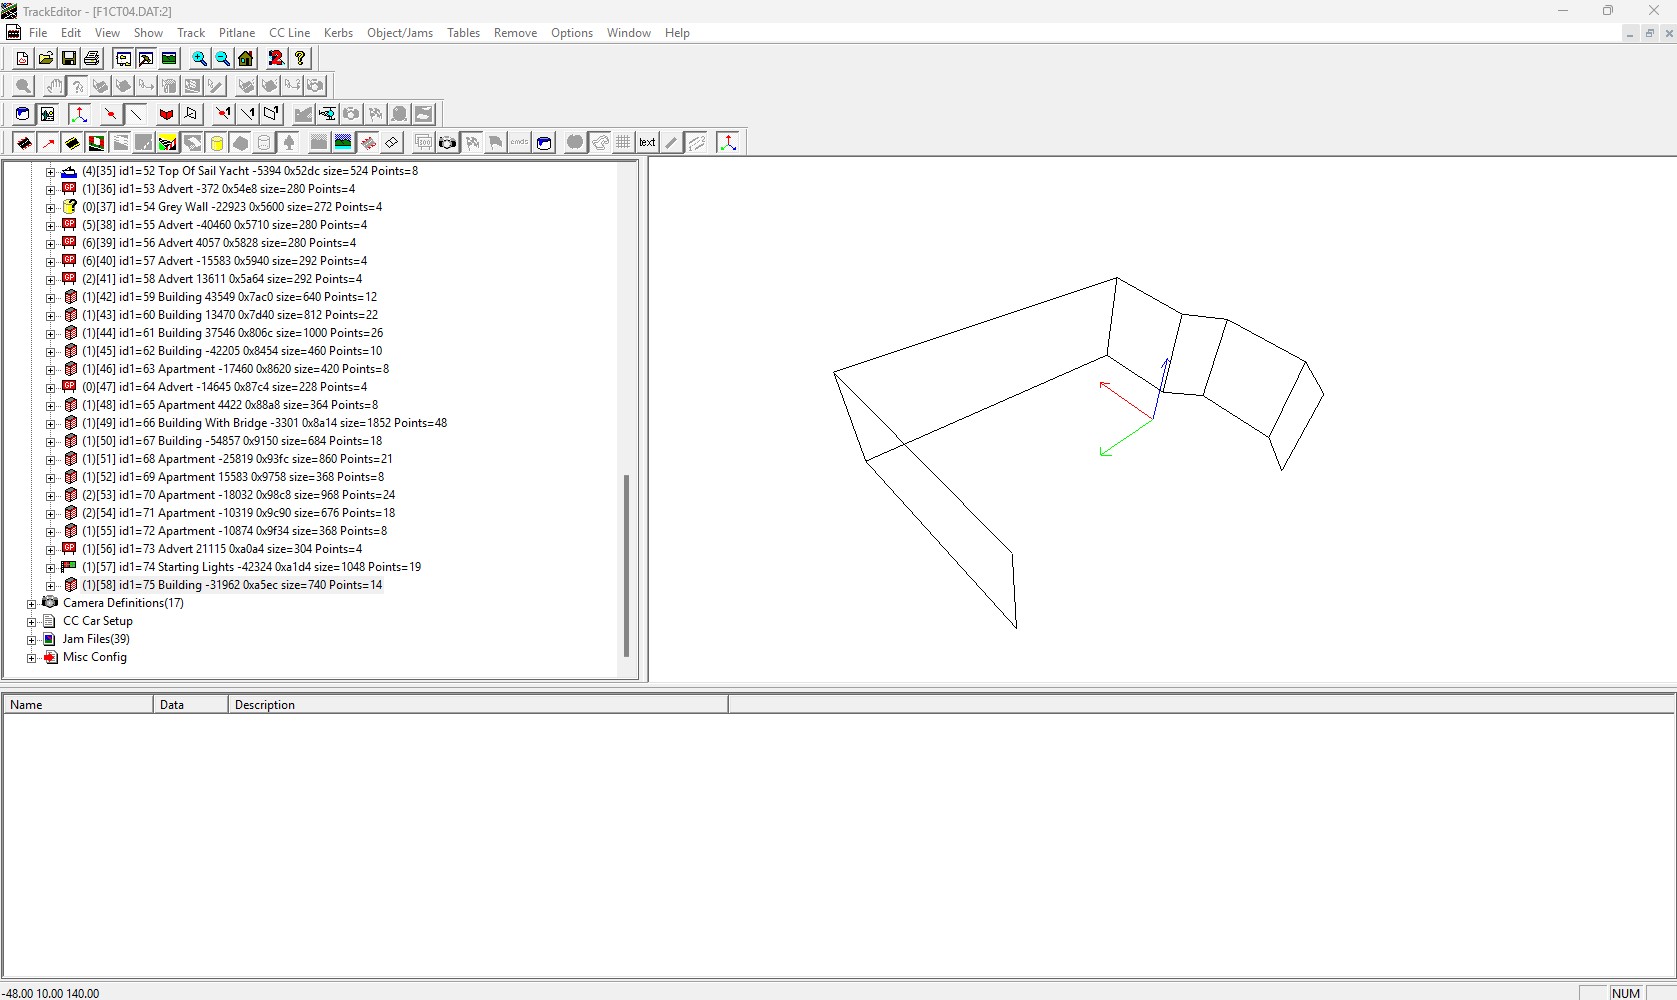Click the open folder icon

pyautogui.click(x=46, y=58)
